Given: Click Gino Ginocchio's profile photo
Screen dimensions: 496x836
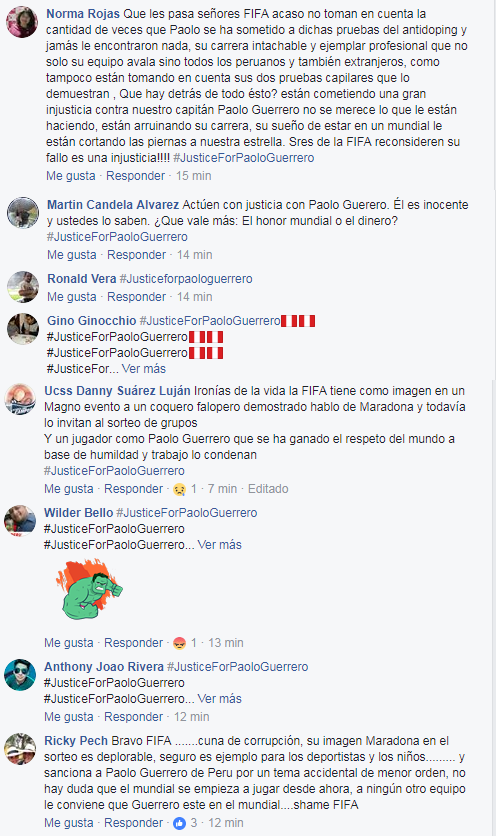Looking at the screenshot, I should pyautogui.click(x=23, y=329).
